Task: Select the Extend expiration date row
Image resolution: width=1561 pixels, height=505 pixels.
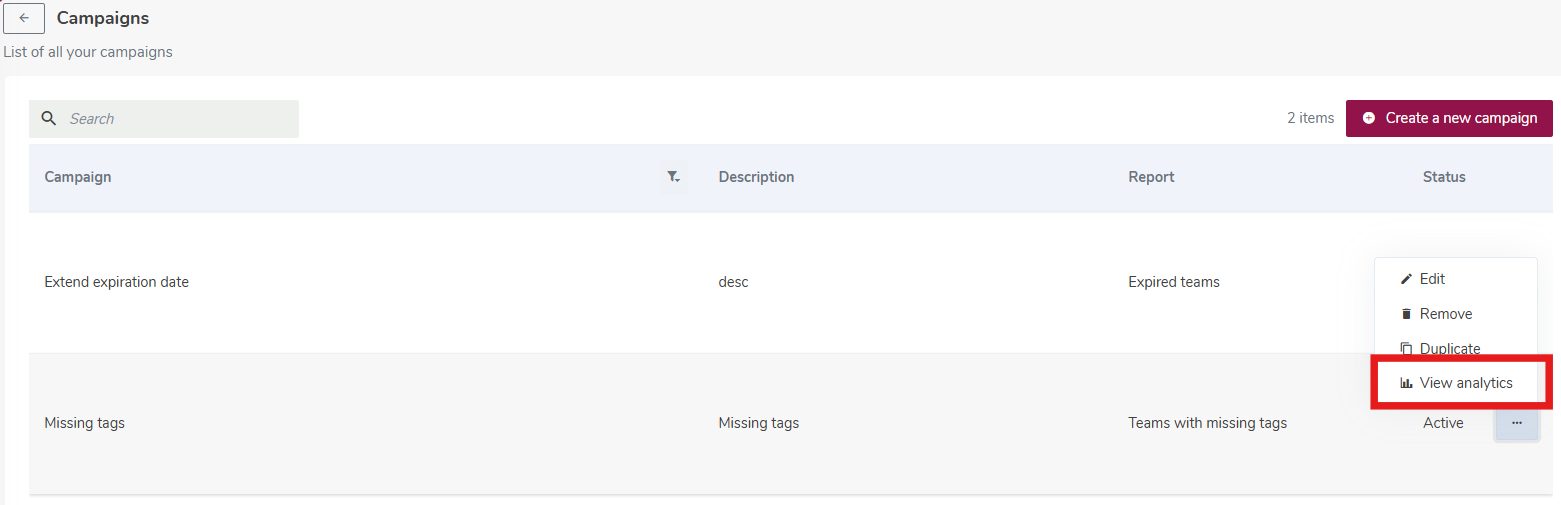Action: 791,282
